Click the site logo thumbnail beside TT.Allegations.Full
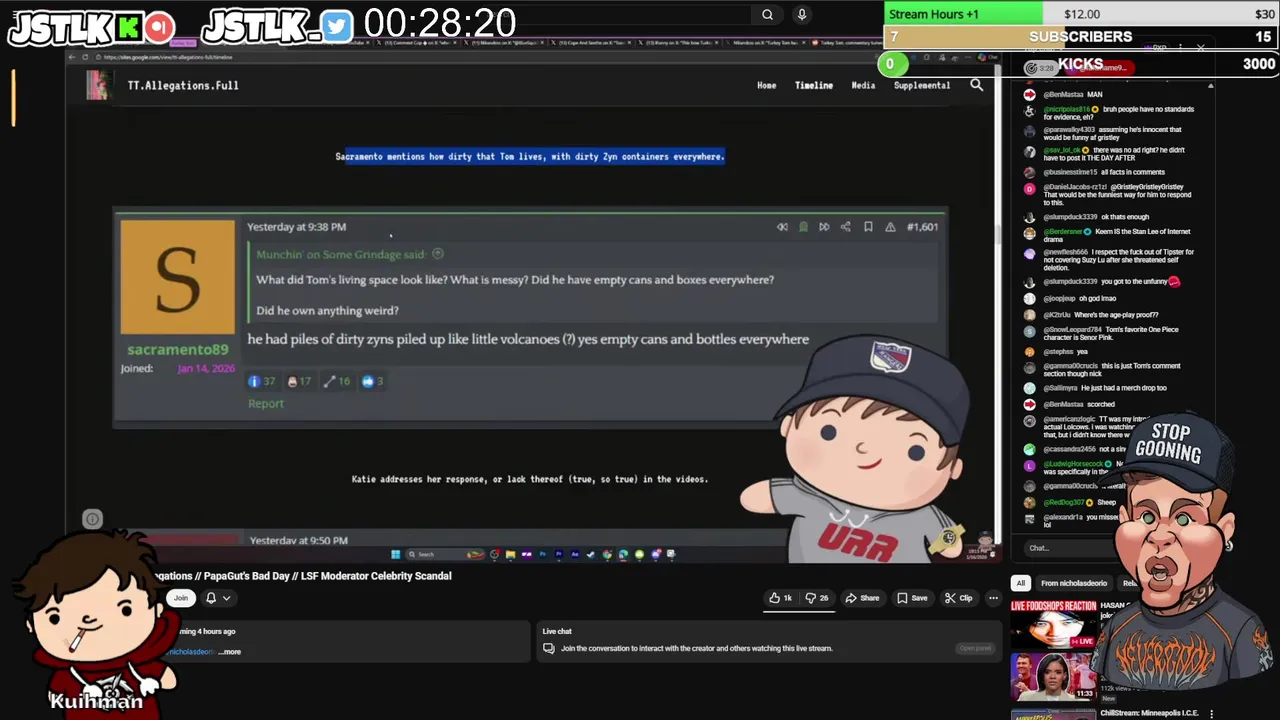This screenshot has height=720, width=1280. pos(98,85)
